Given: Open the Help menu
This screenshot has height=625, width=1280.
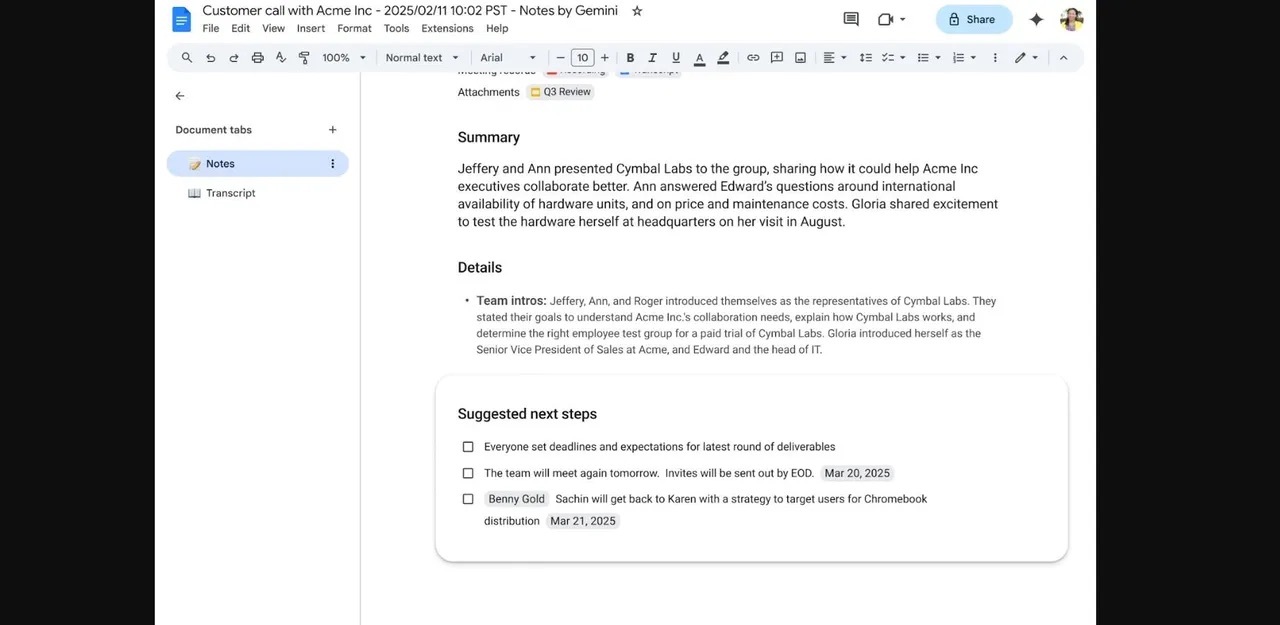Looking at the screenshot, I should [497, 29].
